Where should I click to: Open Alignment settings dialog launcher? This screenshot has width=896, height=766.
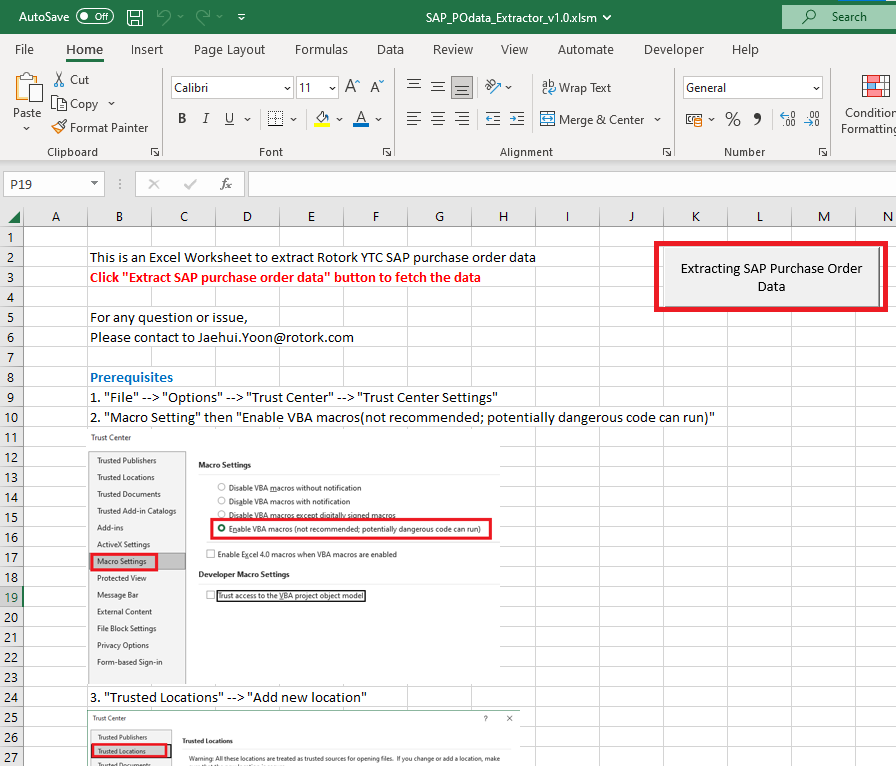[667, 152]
